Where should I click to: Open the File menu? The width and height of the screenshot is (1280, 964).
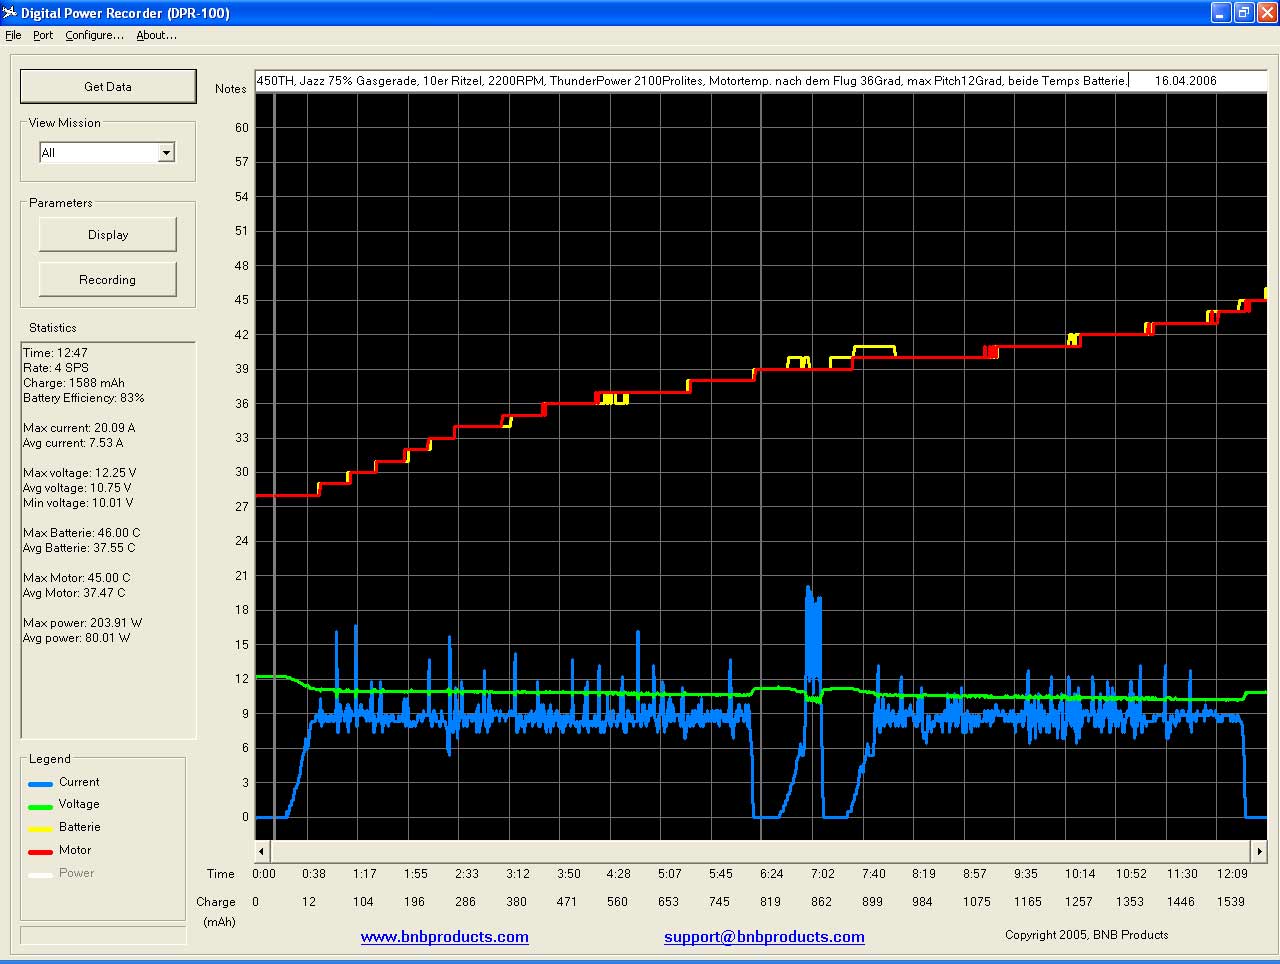pos(13,35)
